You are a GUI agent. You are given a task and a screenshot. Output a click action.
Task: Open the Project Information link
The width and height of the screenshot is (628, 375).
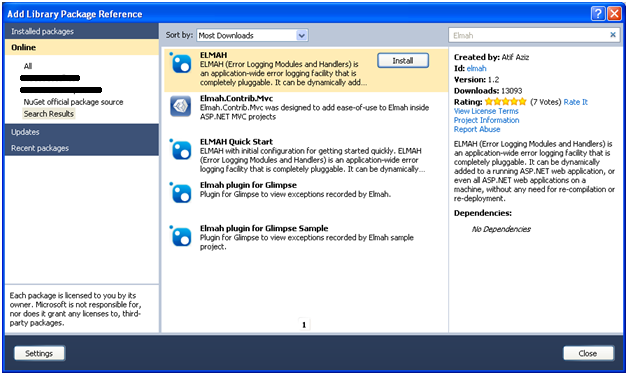(486, 120)
